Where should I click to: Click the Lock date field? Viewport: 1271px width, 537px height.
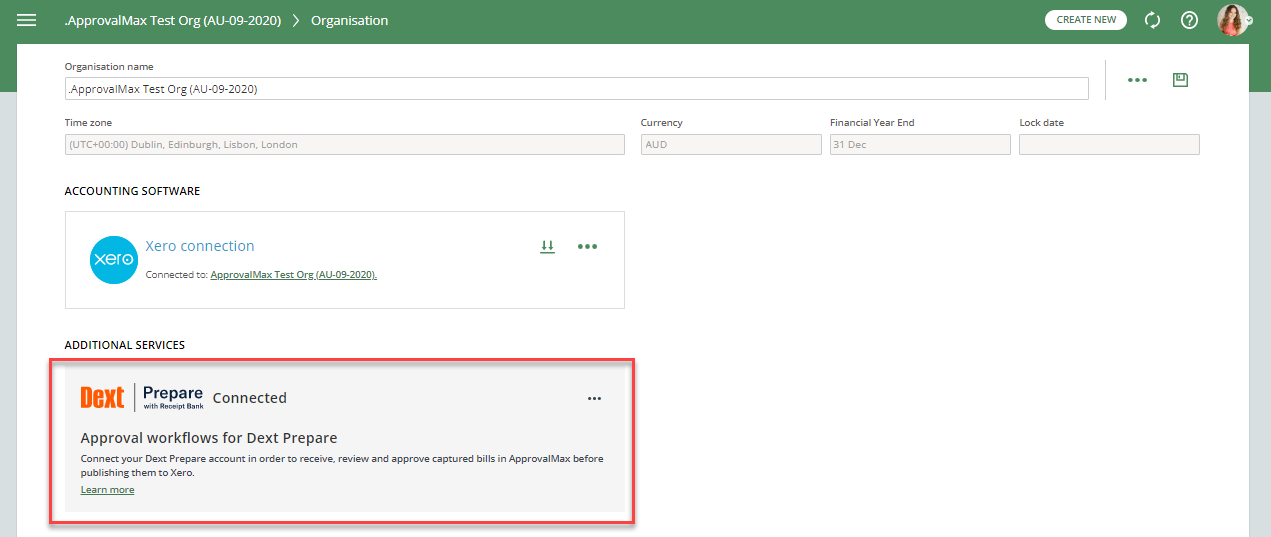point(1109,144)
